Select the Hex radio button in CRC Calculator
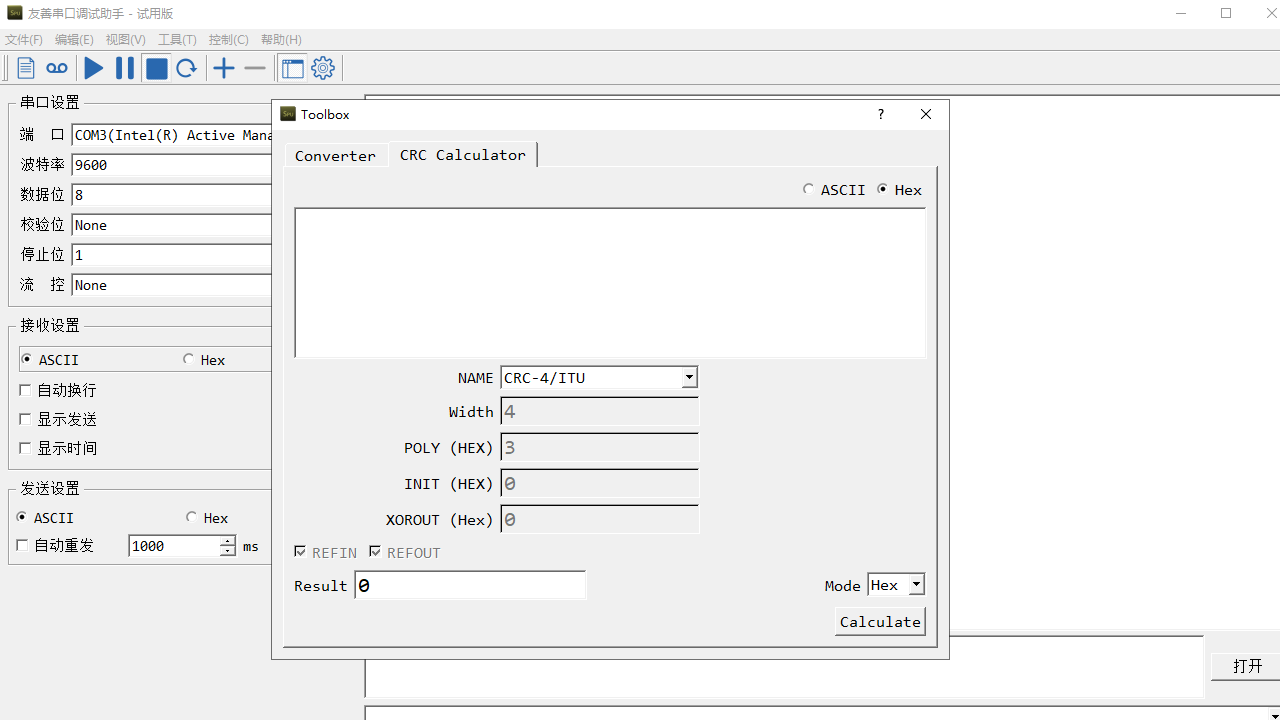This screenshot has height=720, width=1280. 883,189
